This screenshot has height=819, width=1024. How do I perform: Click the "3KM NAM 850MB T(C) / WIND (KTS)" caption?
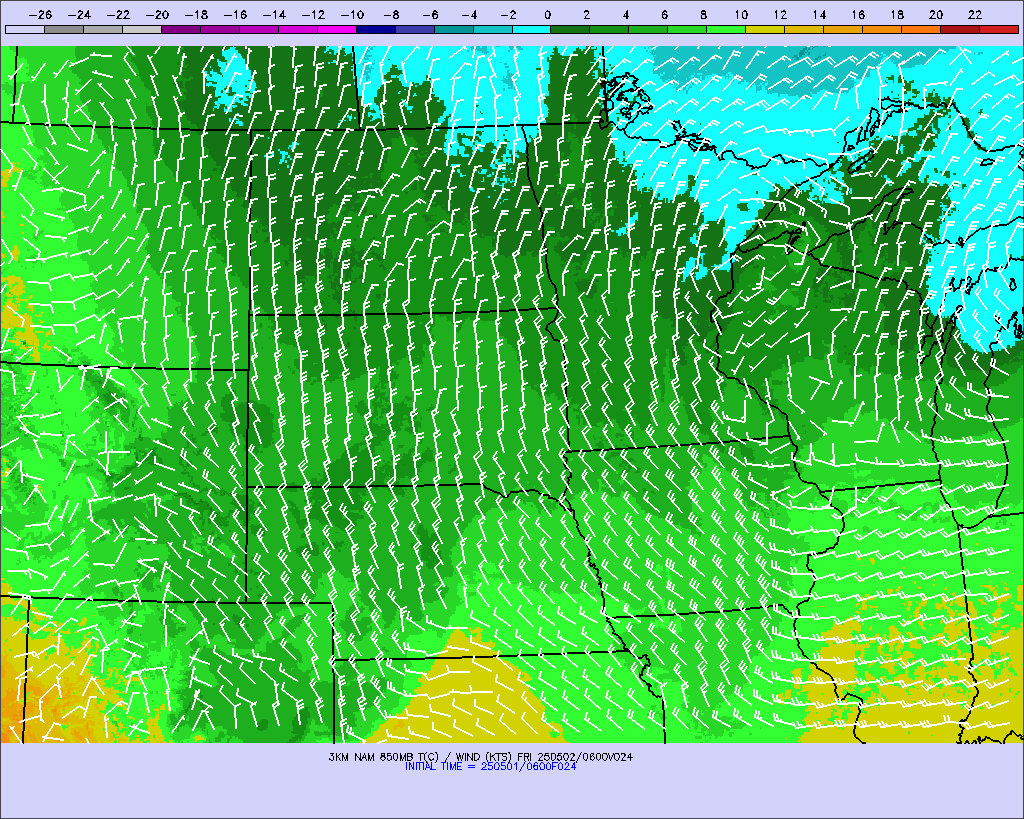pyautogui.click(x=421, y=757)
